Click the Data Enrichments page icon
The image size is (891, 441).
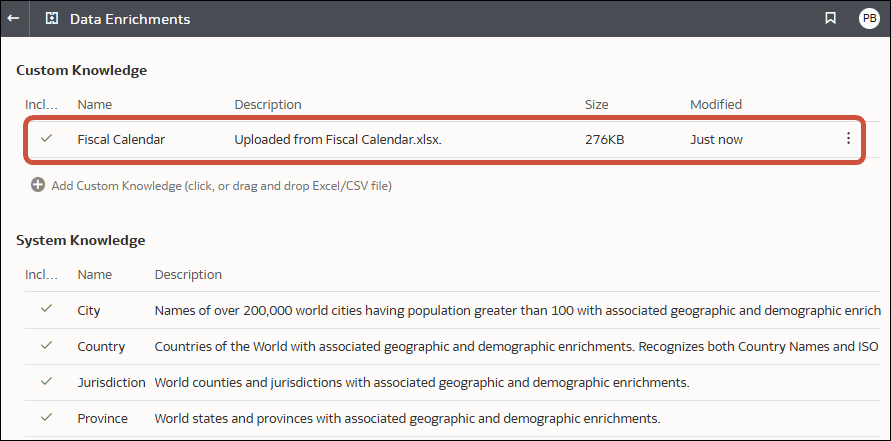pyautogui.click(x=52, y=19)
